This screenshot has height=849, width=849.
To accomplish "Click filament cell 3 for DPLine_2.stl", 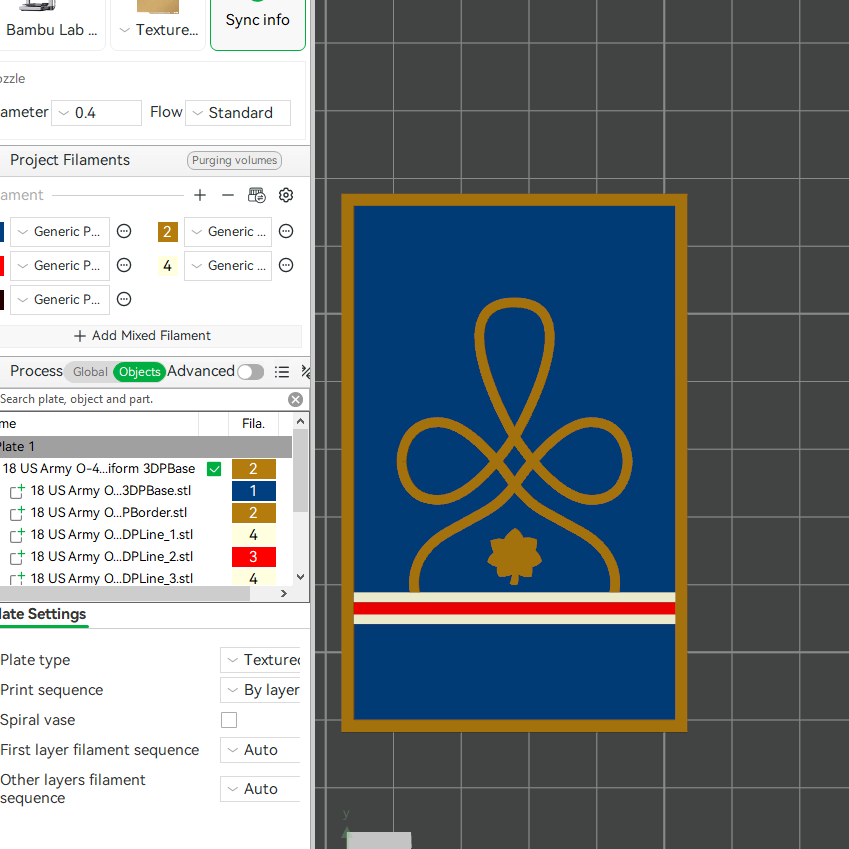I will [x=254, y=557].
